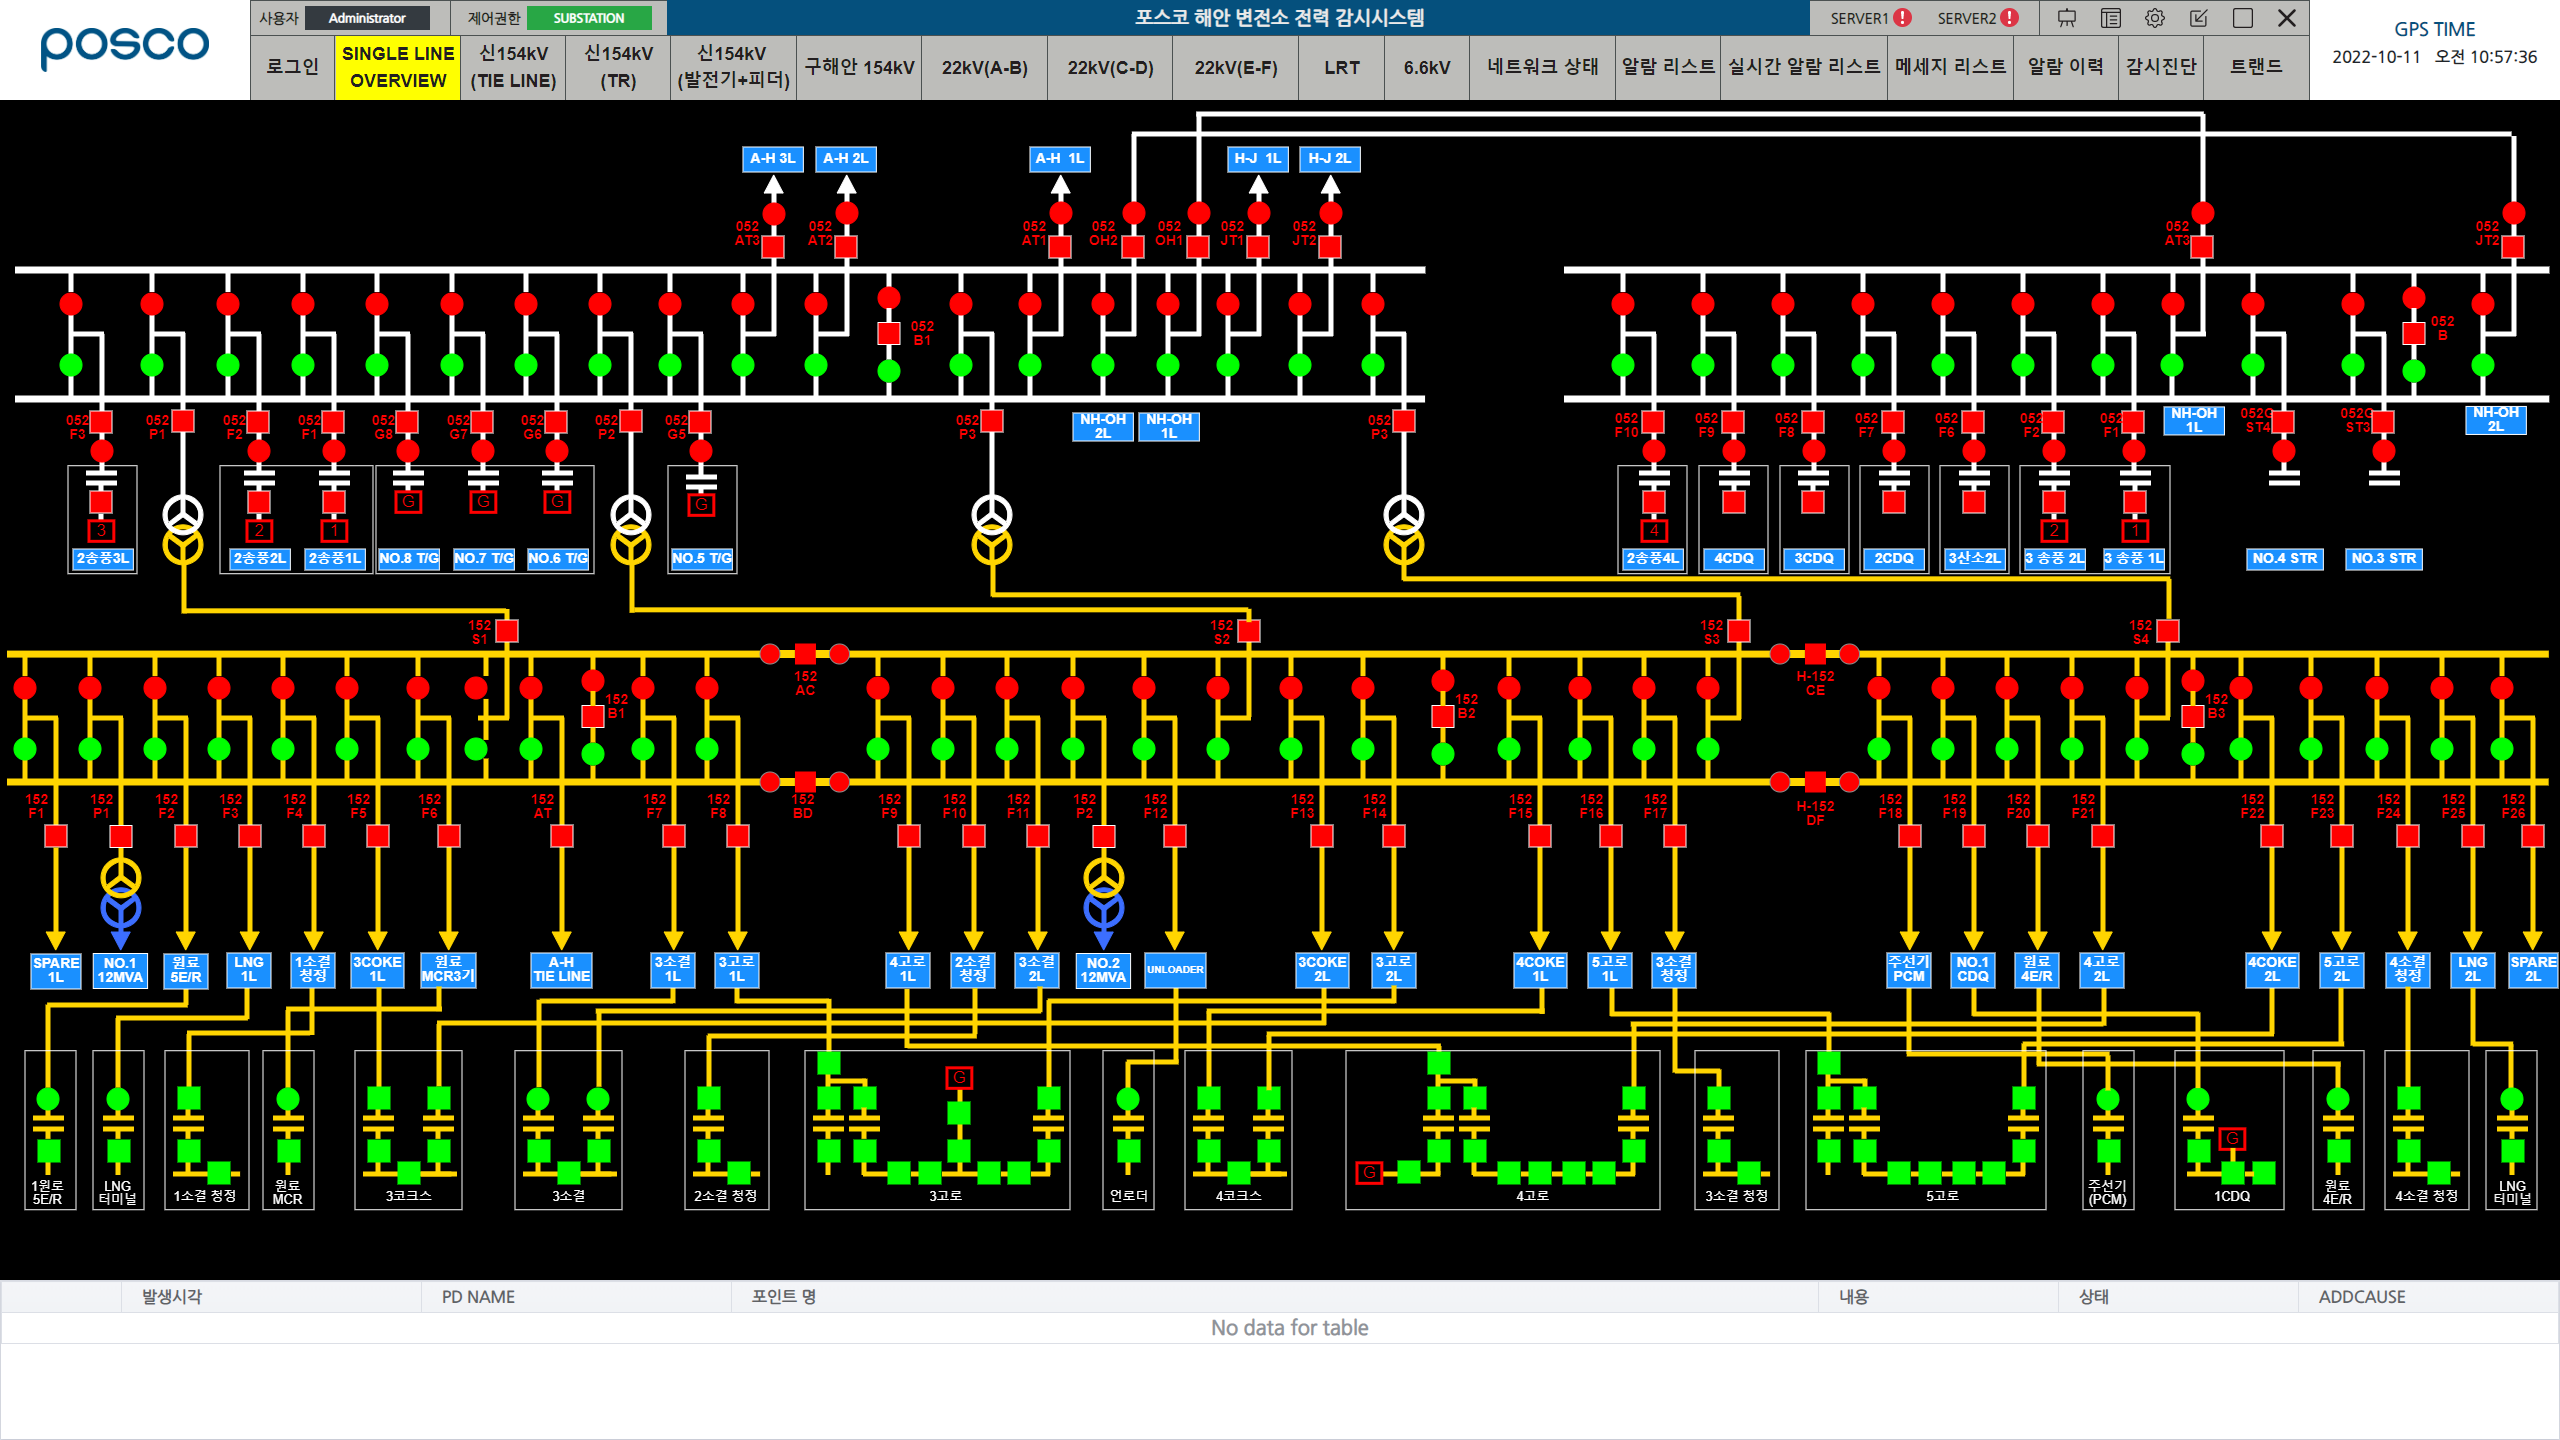
Task: Click the SERVER1 alert indicator
Action: [1903, 17]
